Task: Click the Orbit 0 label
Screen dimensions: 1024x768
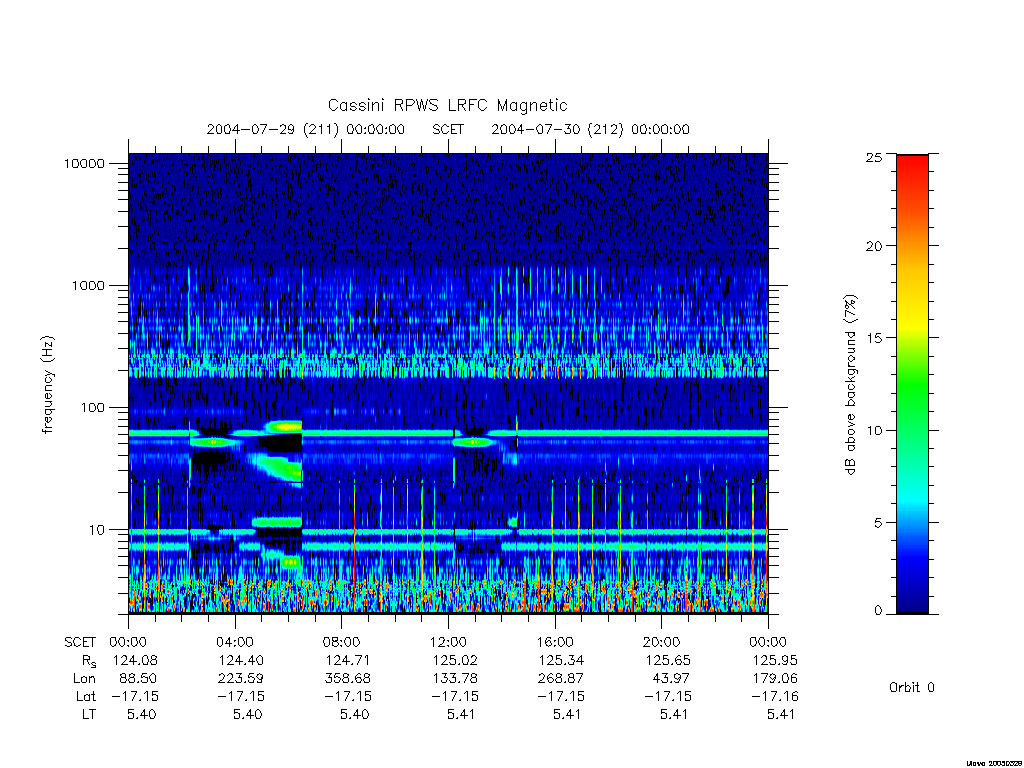Action: point(912,688)
